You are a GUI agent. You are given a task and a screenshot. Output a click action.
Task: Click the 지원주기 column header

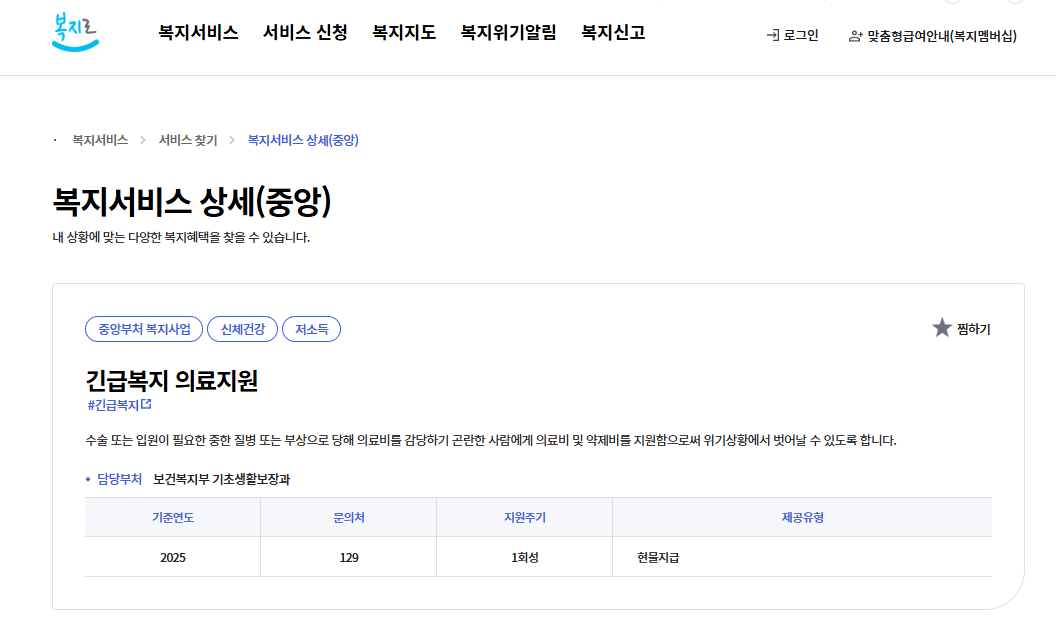[x=525, y=517]
